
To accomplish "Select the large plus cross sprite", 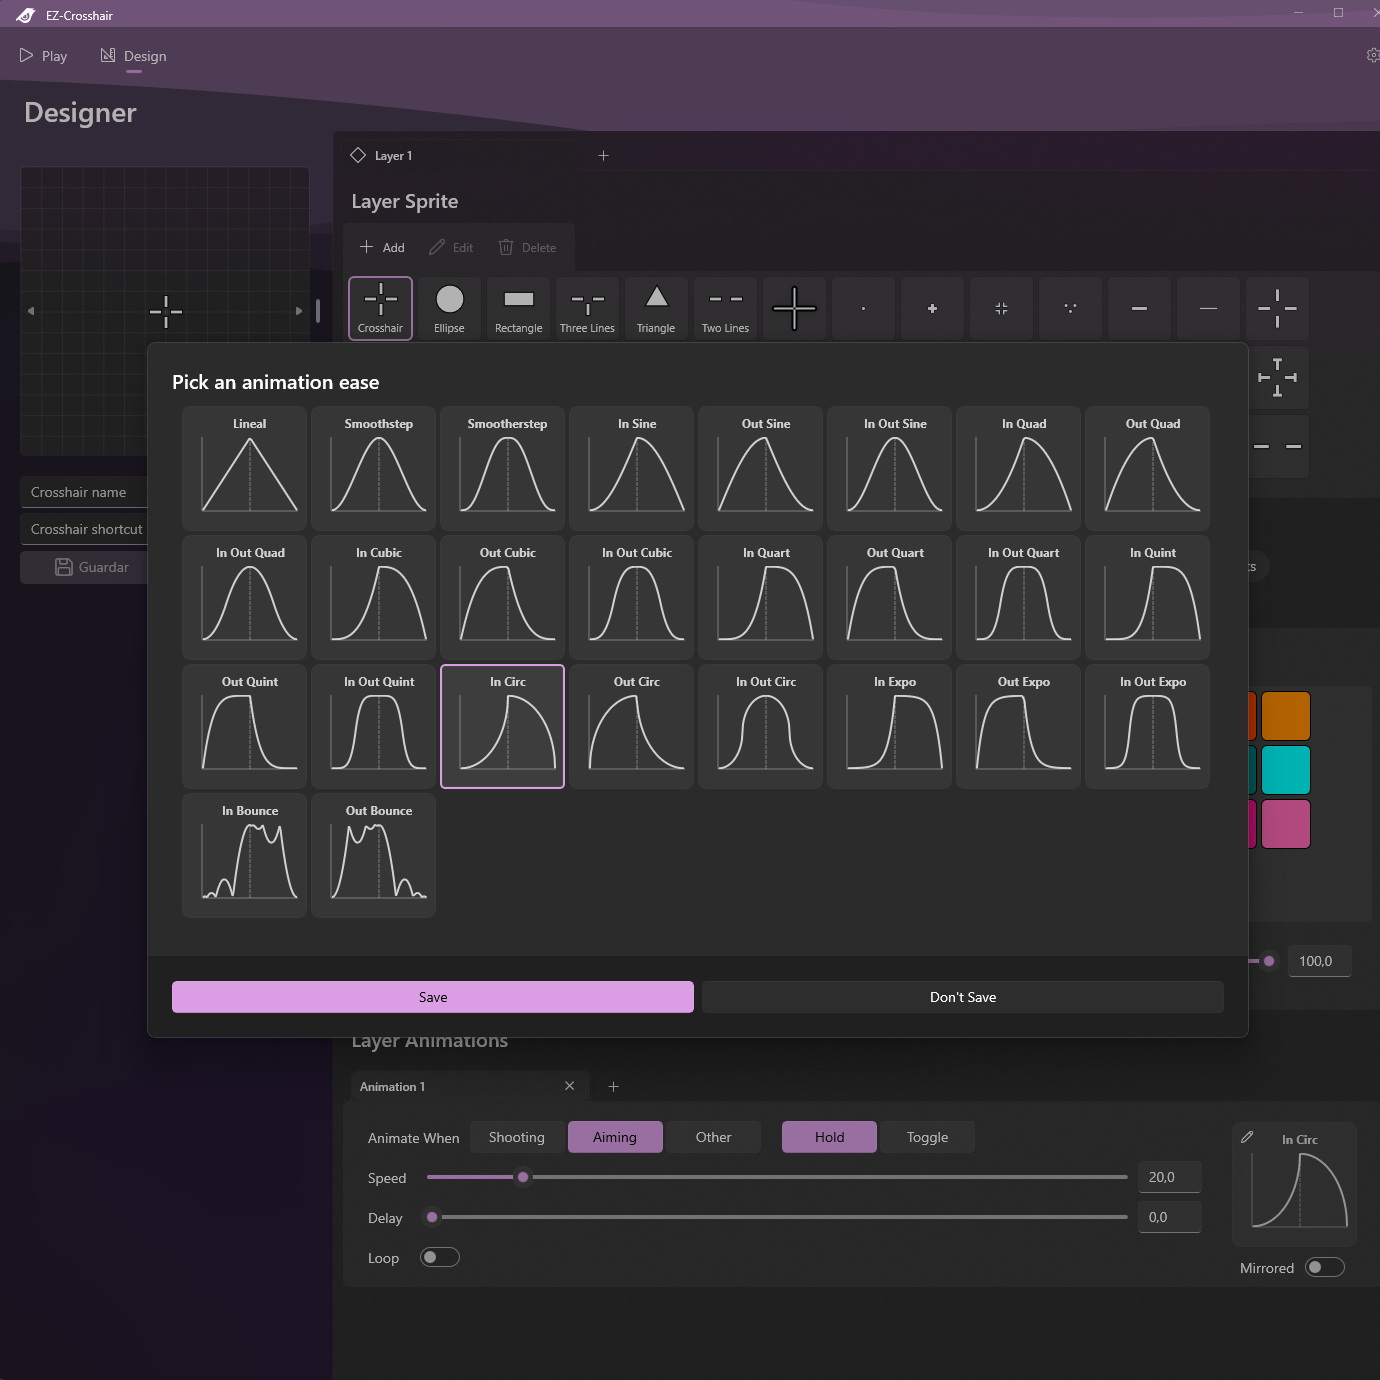I will point(794,308).
